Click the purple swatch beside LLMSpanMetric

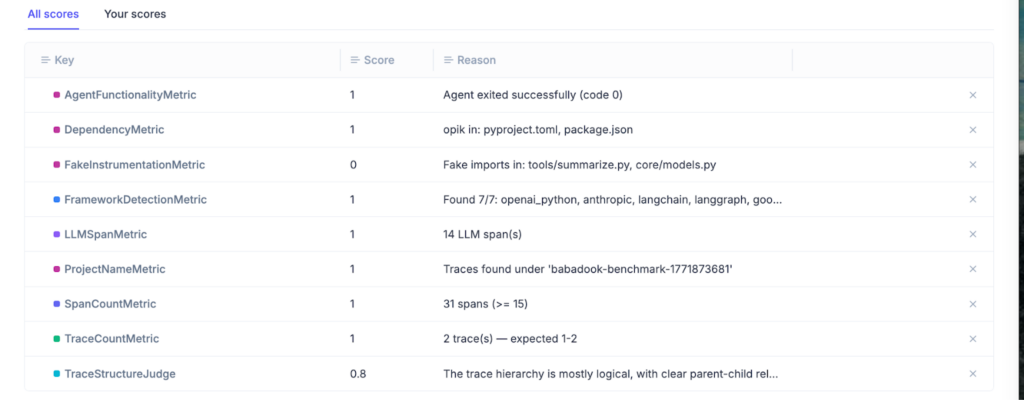57,234
